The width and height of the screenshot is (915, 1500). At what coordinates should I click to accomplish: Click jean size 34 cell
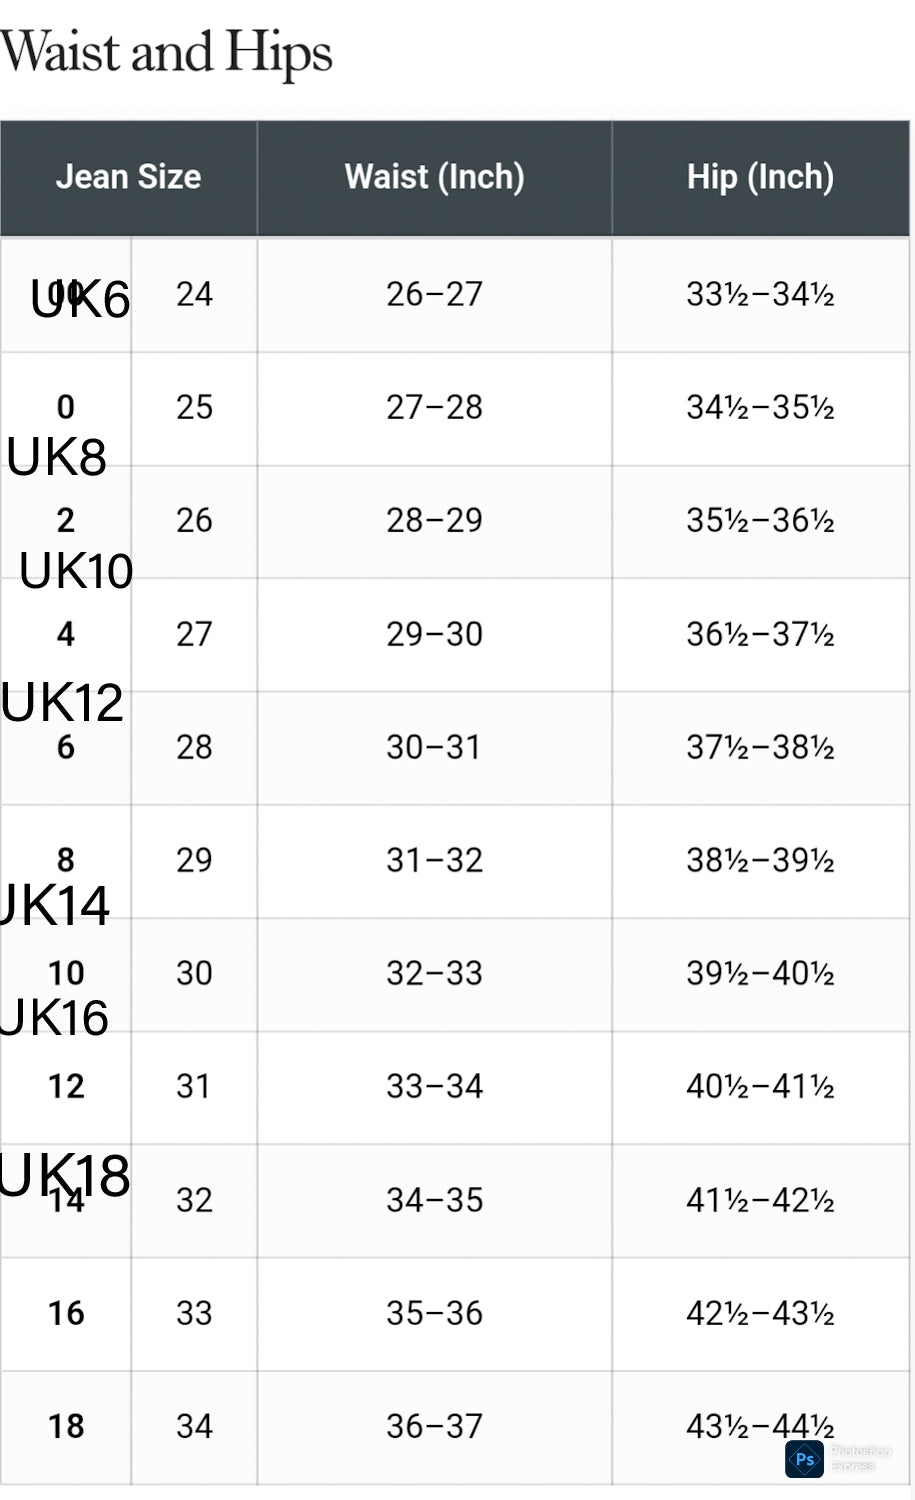pos(194,1426)
